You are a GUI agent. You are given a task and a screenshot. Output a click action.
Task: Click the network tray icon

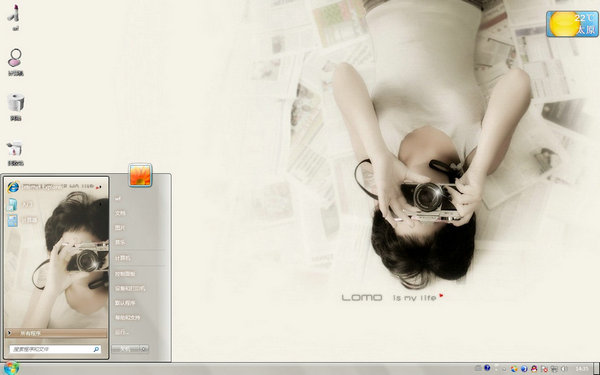click(x=554, y=368)
